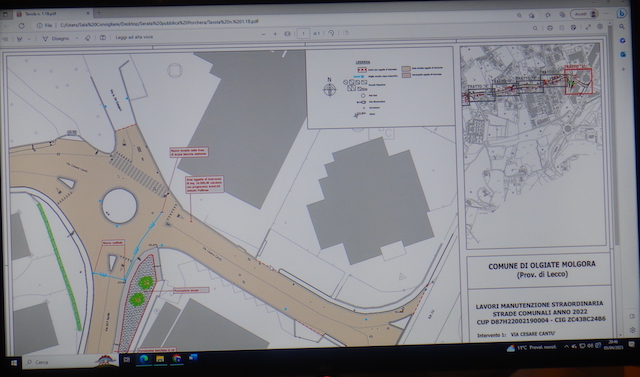Expand the highlighter options dropdown arrow
The width and height of the screenshot is (640, 377).
(29, 39)
